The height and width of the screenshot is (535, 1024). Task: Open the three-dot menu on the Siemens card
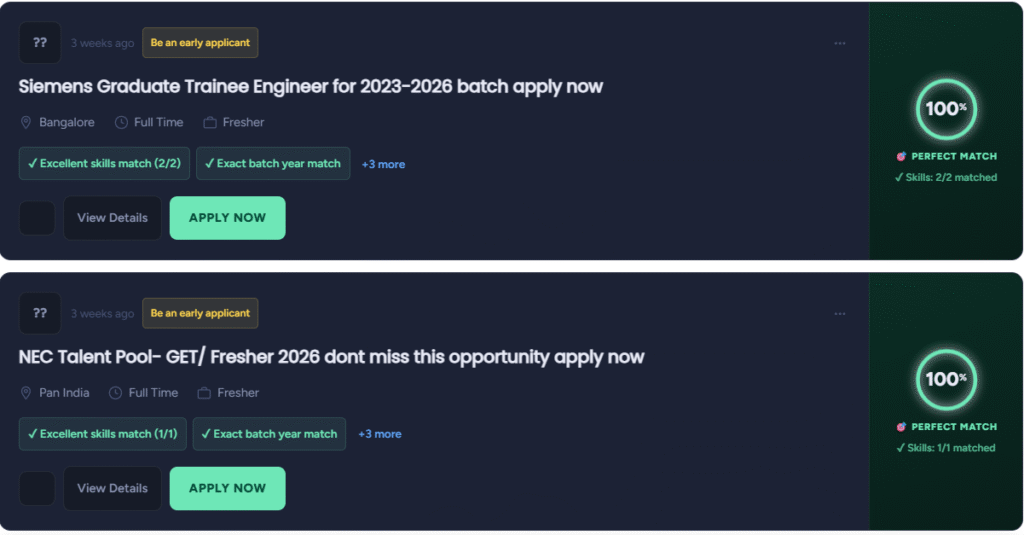click(x=840, y=43)
